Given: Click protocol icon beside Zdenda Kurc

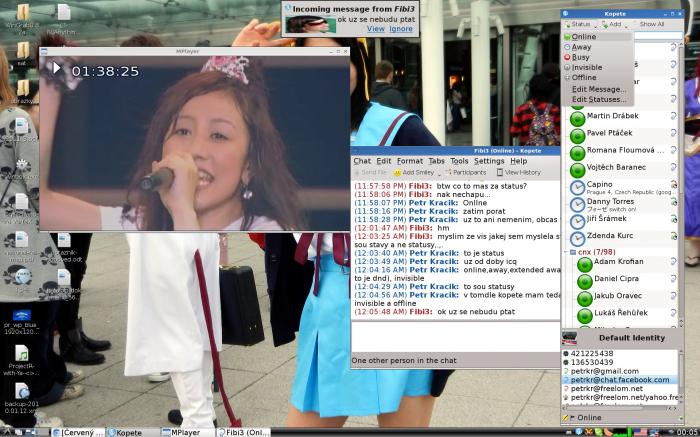Looking at the screenshot, I should [x=674, y=236].
